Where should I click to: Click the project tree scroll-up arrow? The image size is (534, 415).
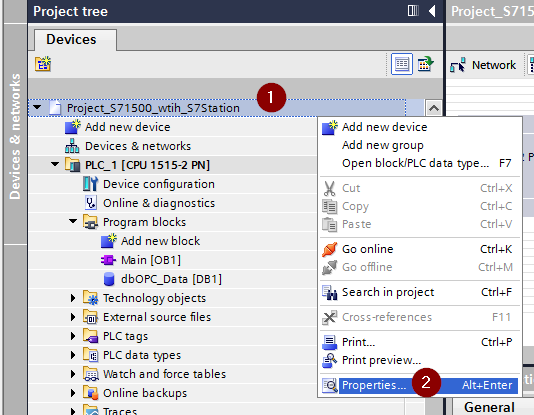pyautogui.click(x=434, y=108)
